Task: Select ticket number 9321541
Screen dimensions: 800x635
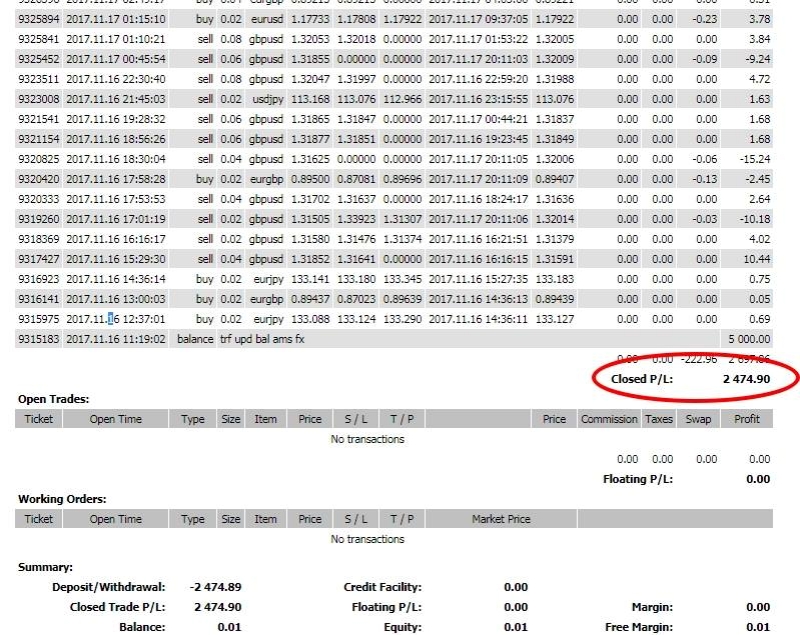Action: pyautogui.click(x=39, y=119)
